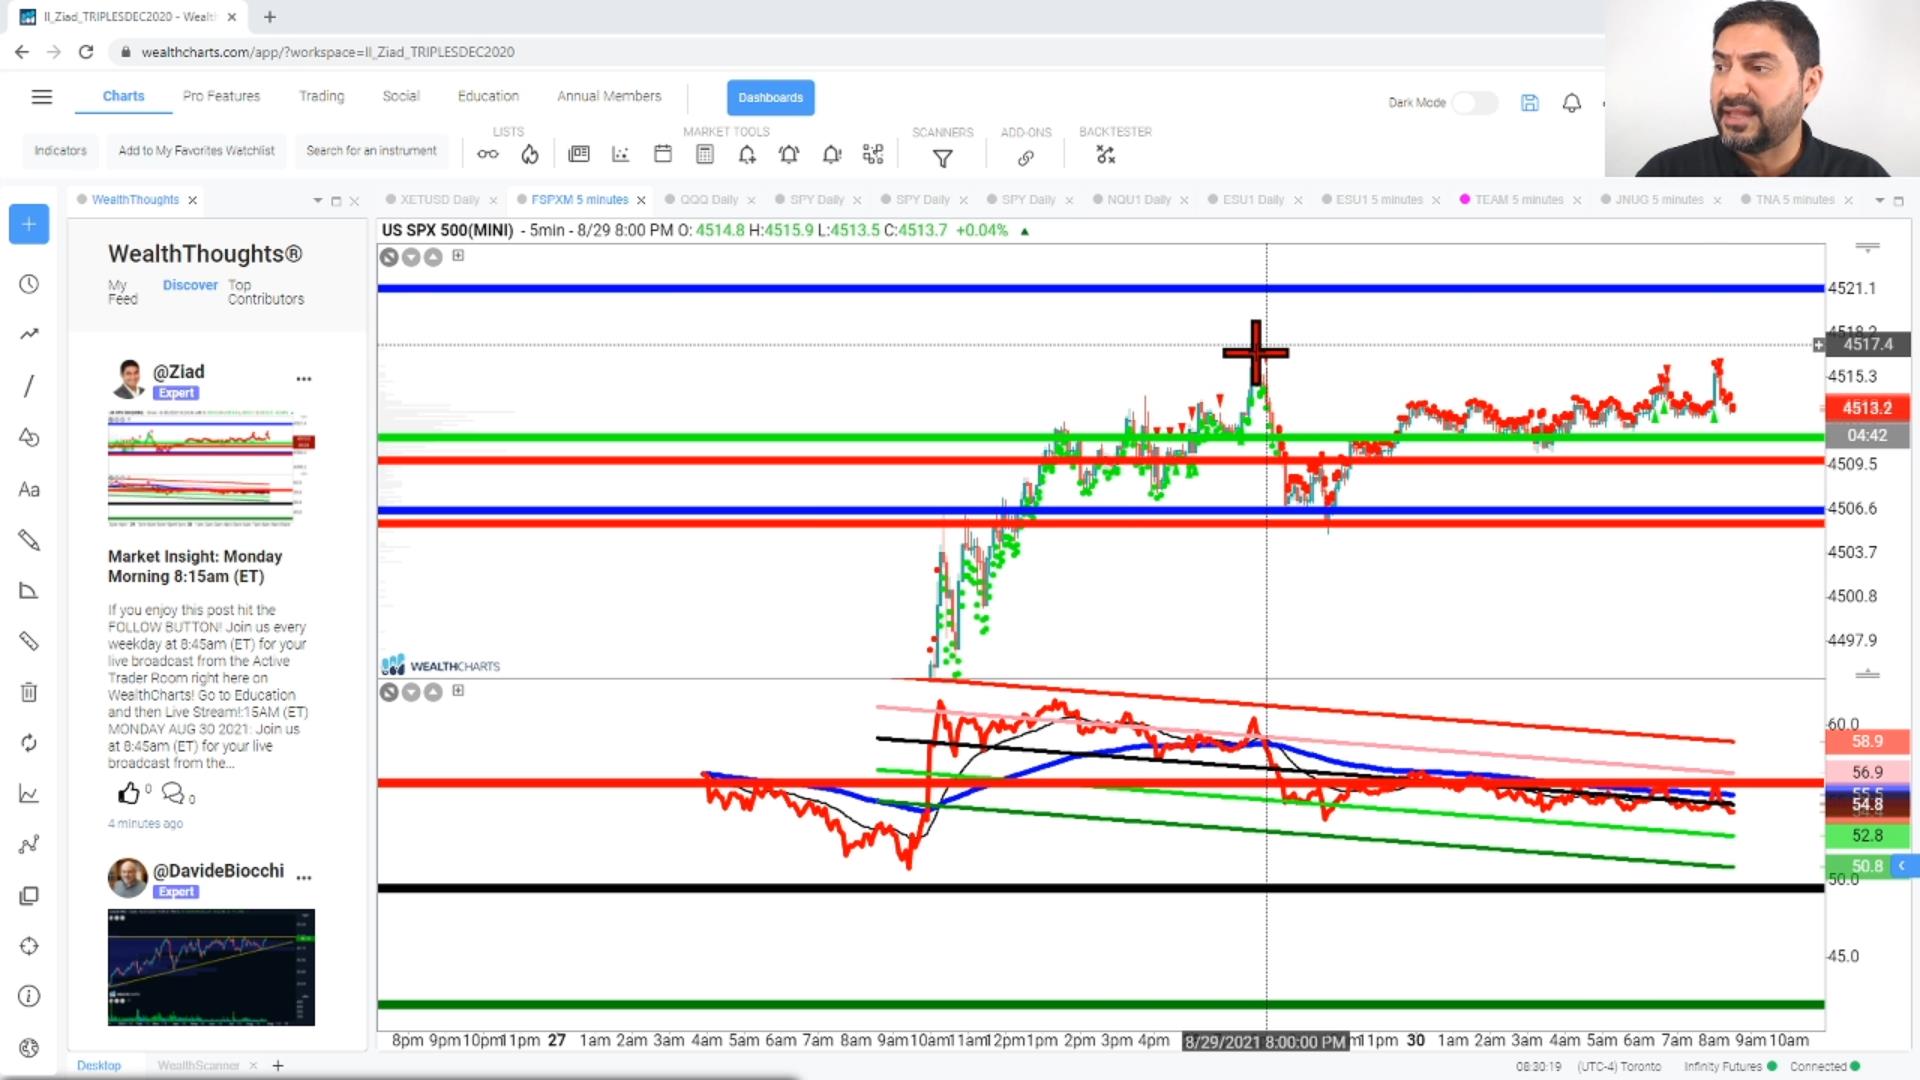Select the trend line drawing tool

29,386
